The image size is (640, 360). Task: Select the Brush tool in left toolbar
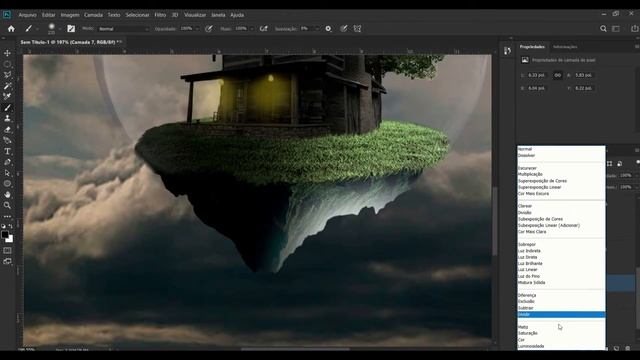7,108
